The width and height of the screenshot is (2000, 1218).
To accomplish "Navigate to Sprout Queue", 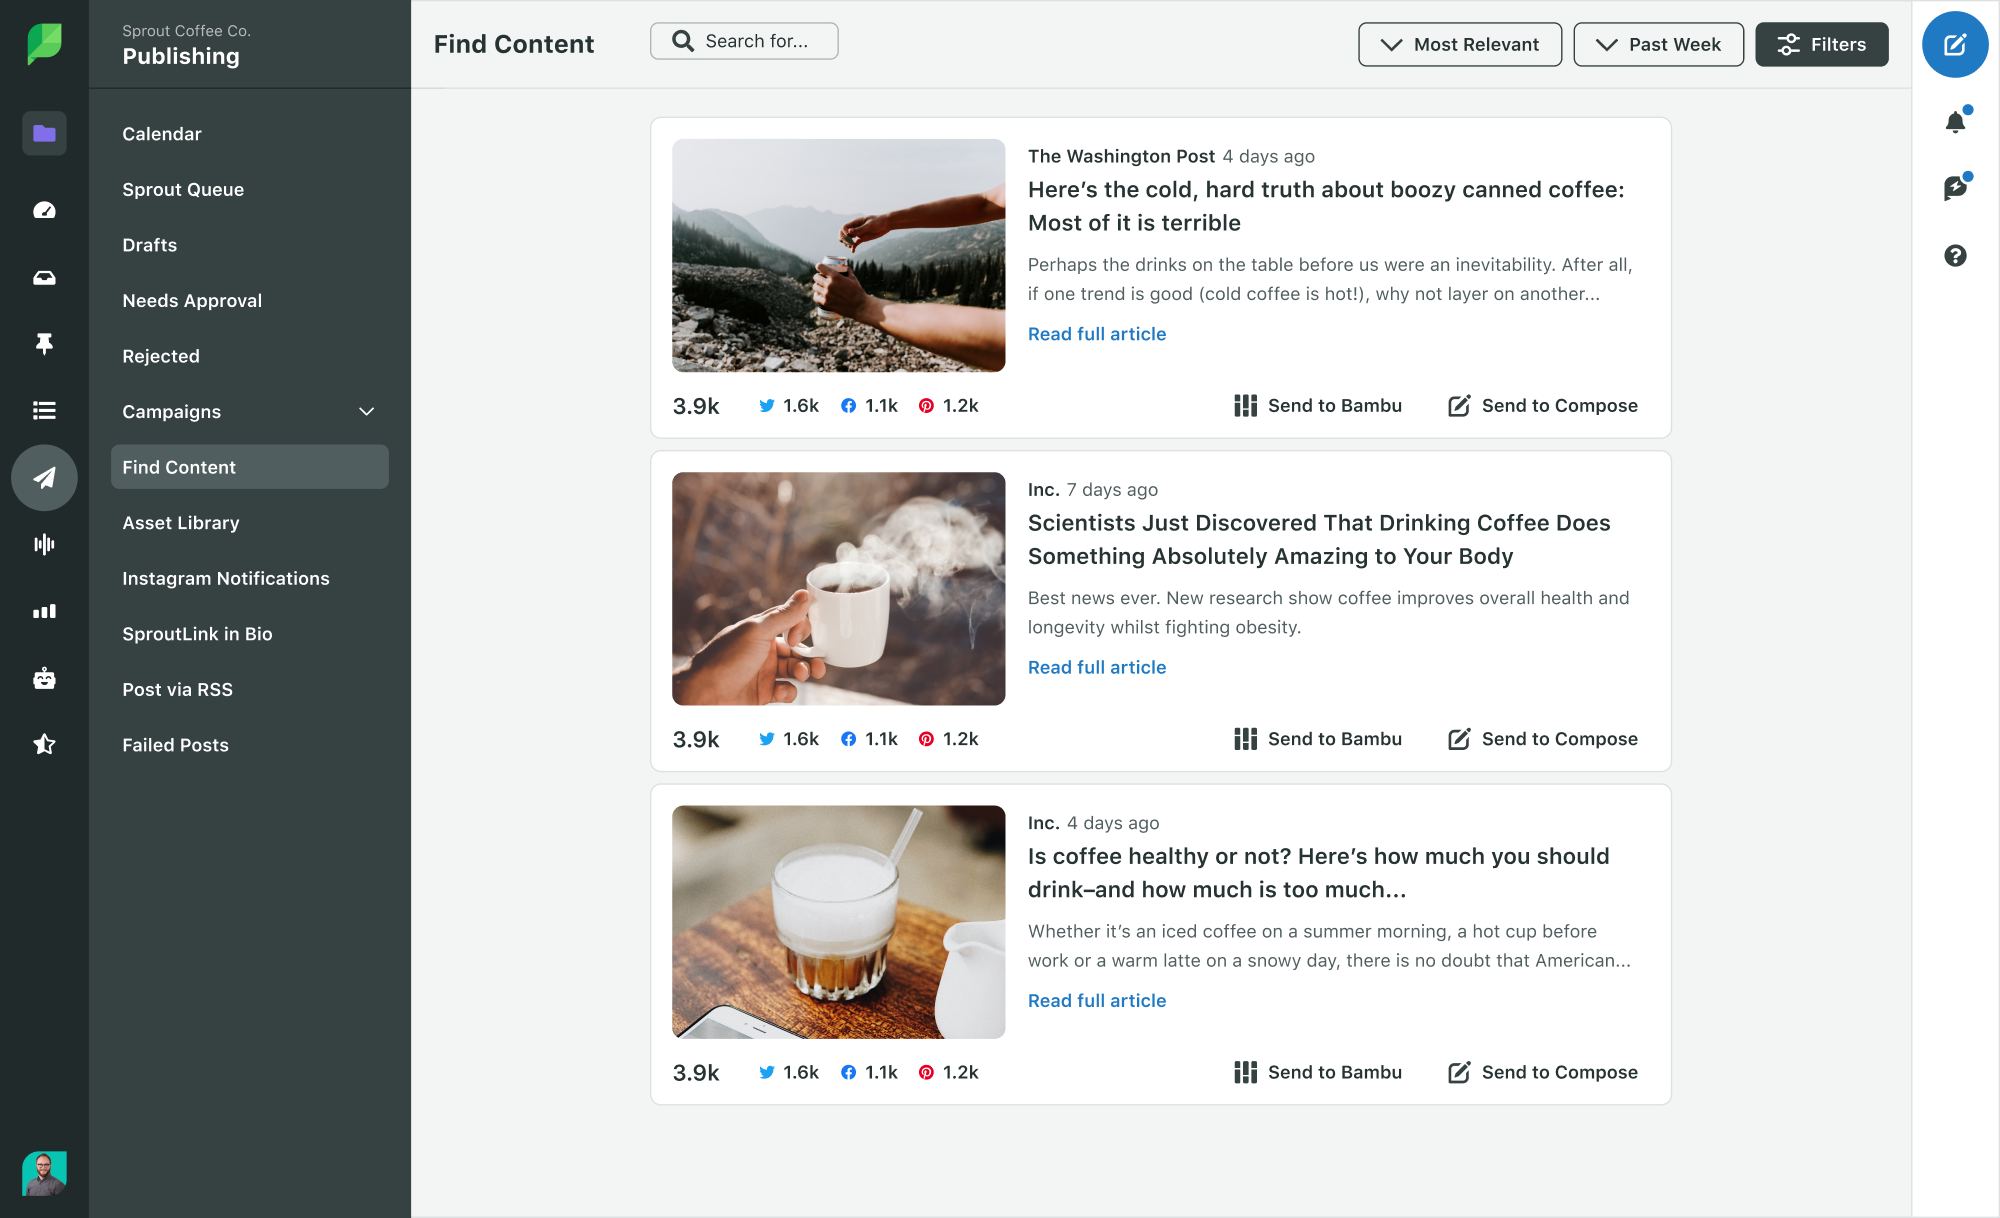I will (183, 188).
